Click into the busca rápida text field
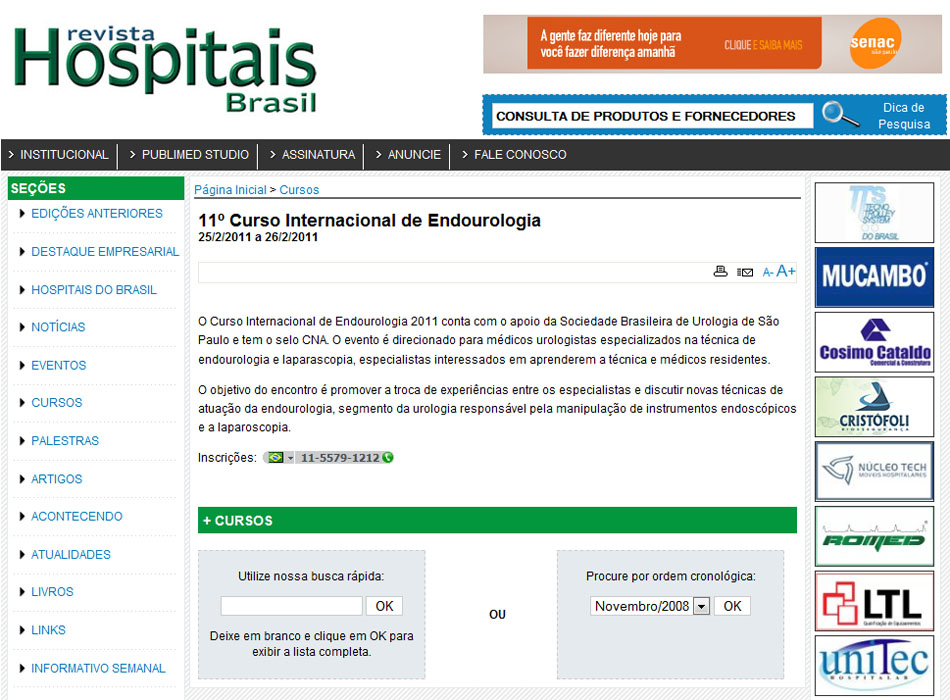Screen dimensions: 950x700 291,606
